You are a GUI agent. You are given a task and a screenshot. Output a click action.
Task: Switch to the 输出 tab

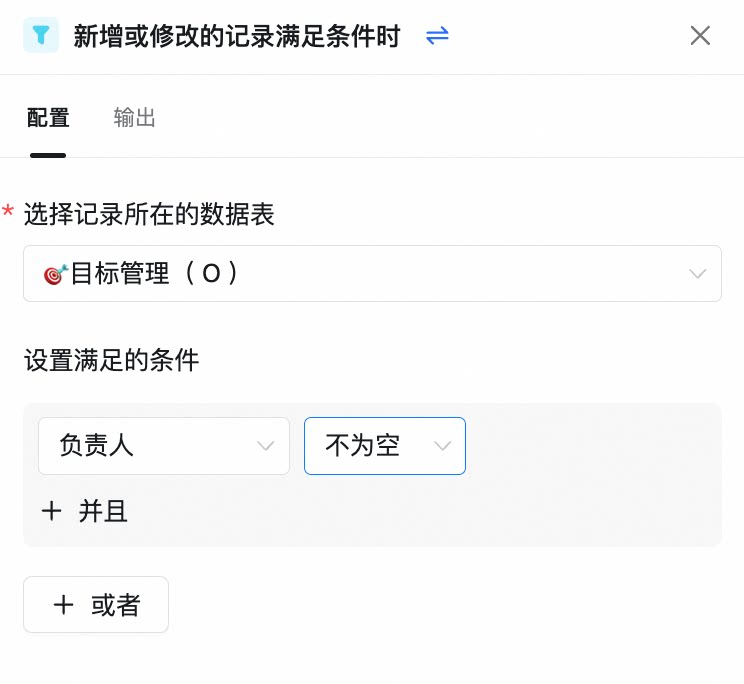(134, 117)
